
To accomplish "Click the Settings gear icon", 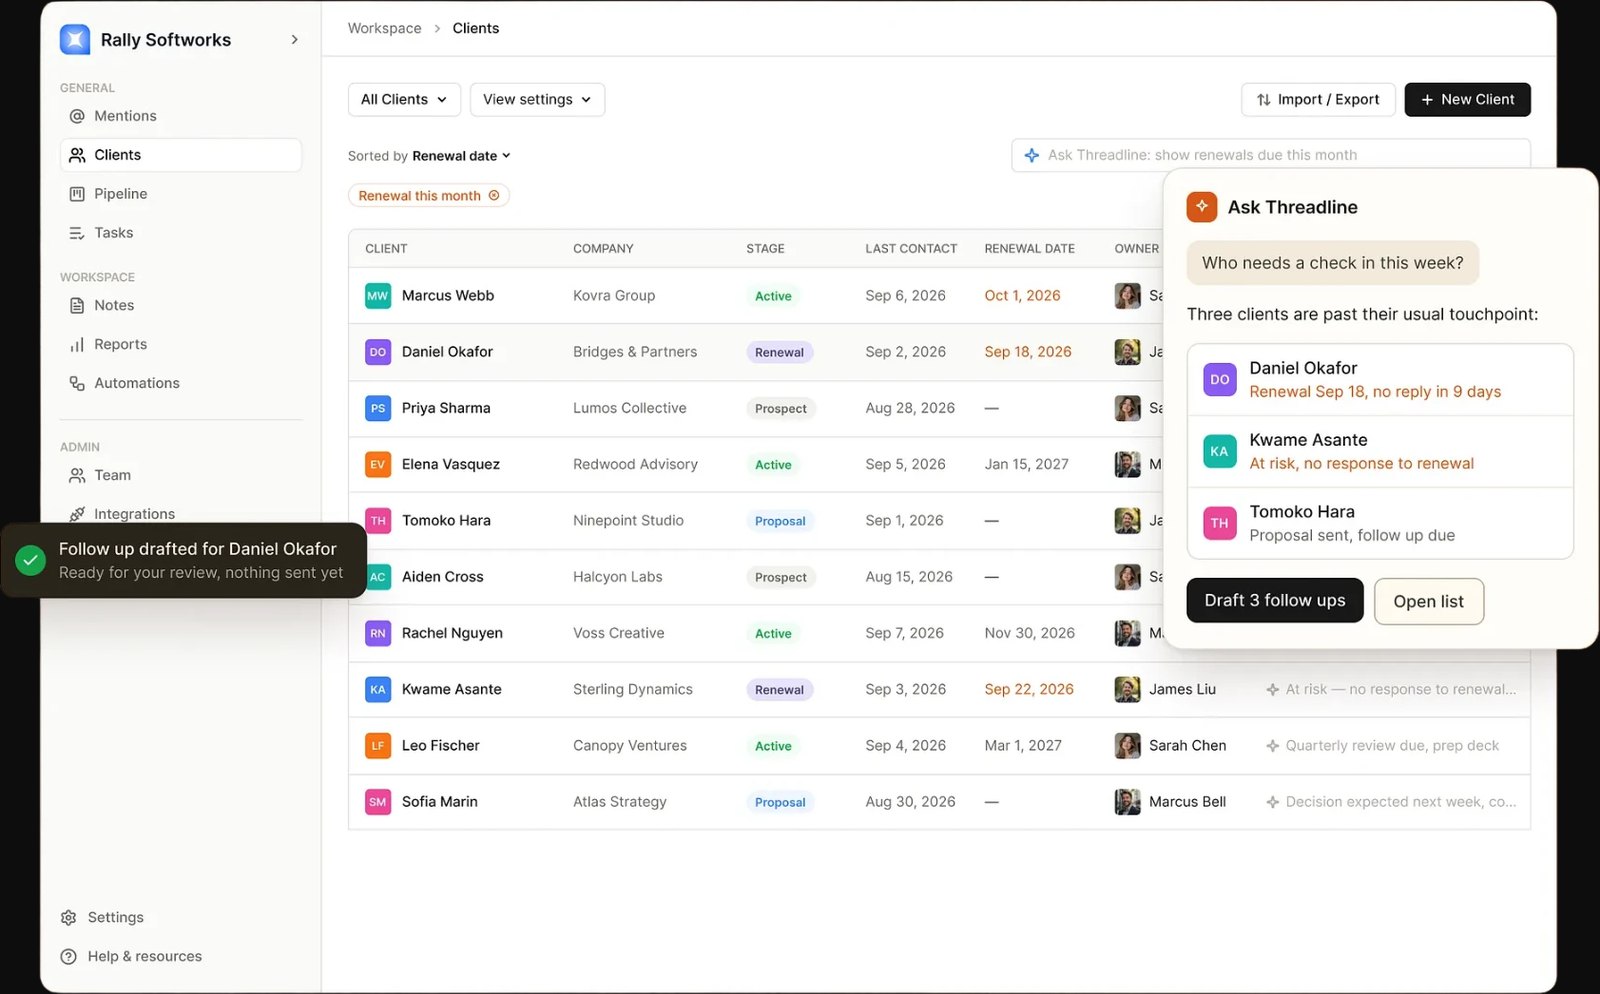I will (69, 918).
